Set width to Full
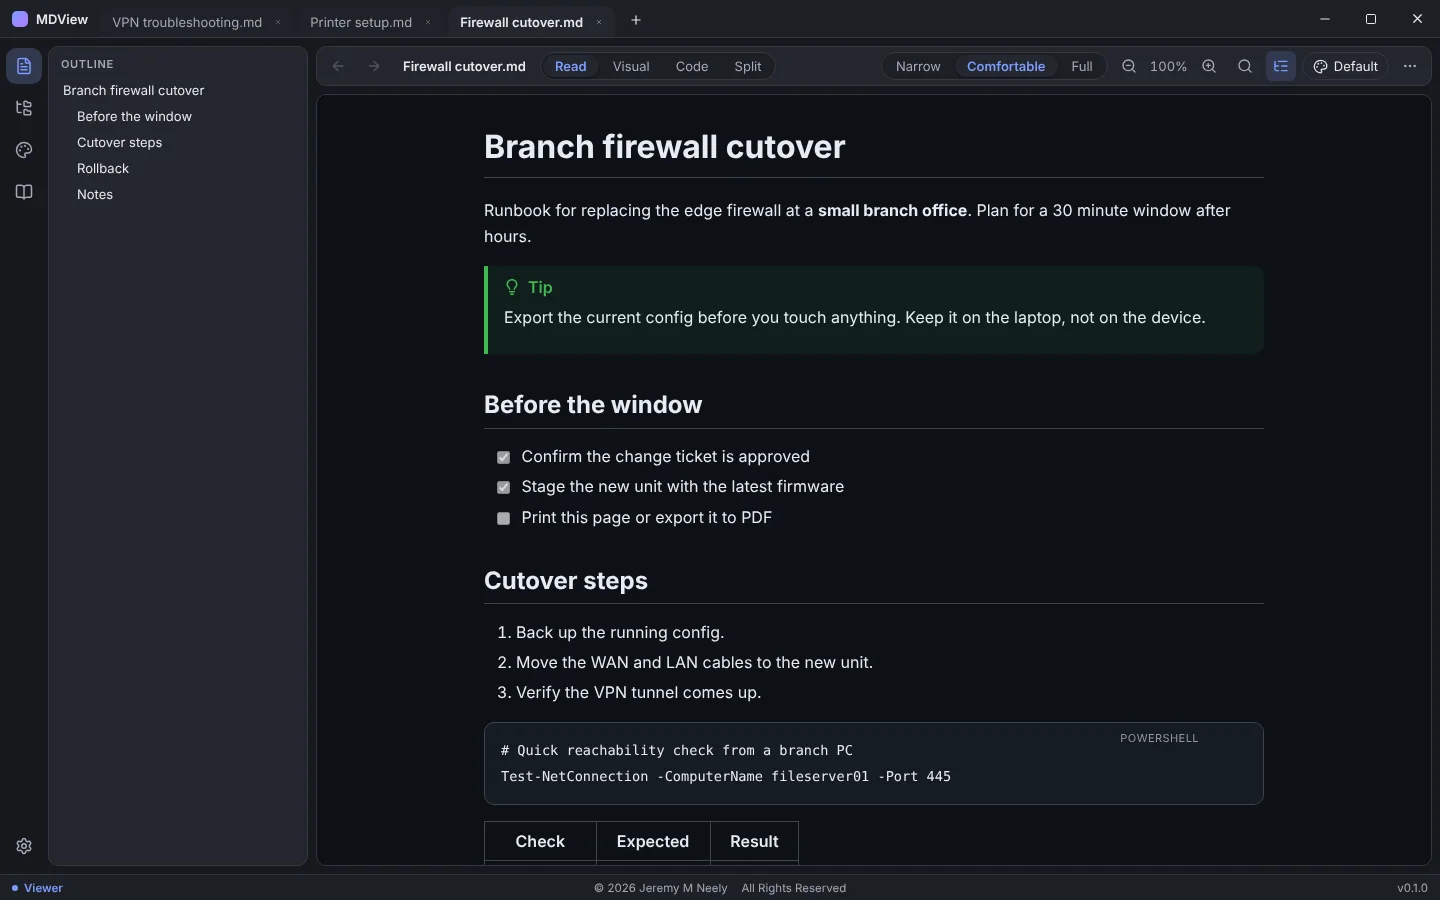Screen dimensions: 1440x900 1082,66
